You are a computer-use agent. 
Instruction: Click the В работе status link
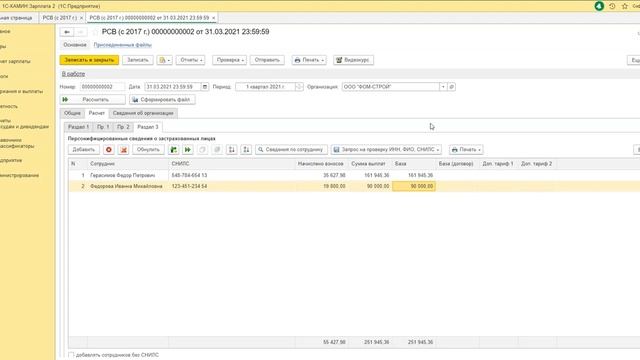coord(73,74)
